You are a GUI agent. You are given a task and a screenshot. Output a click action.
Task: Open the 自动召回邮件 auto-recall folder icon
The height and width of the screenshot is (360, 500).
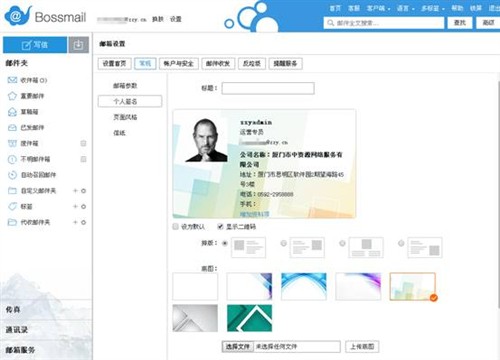(x=12, y=175)
